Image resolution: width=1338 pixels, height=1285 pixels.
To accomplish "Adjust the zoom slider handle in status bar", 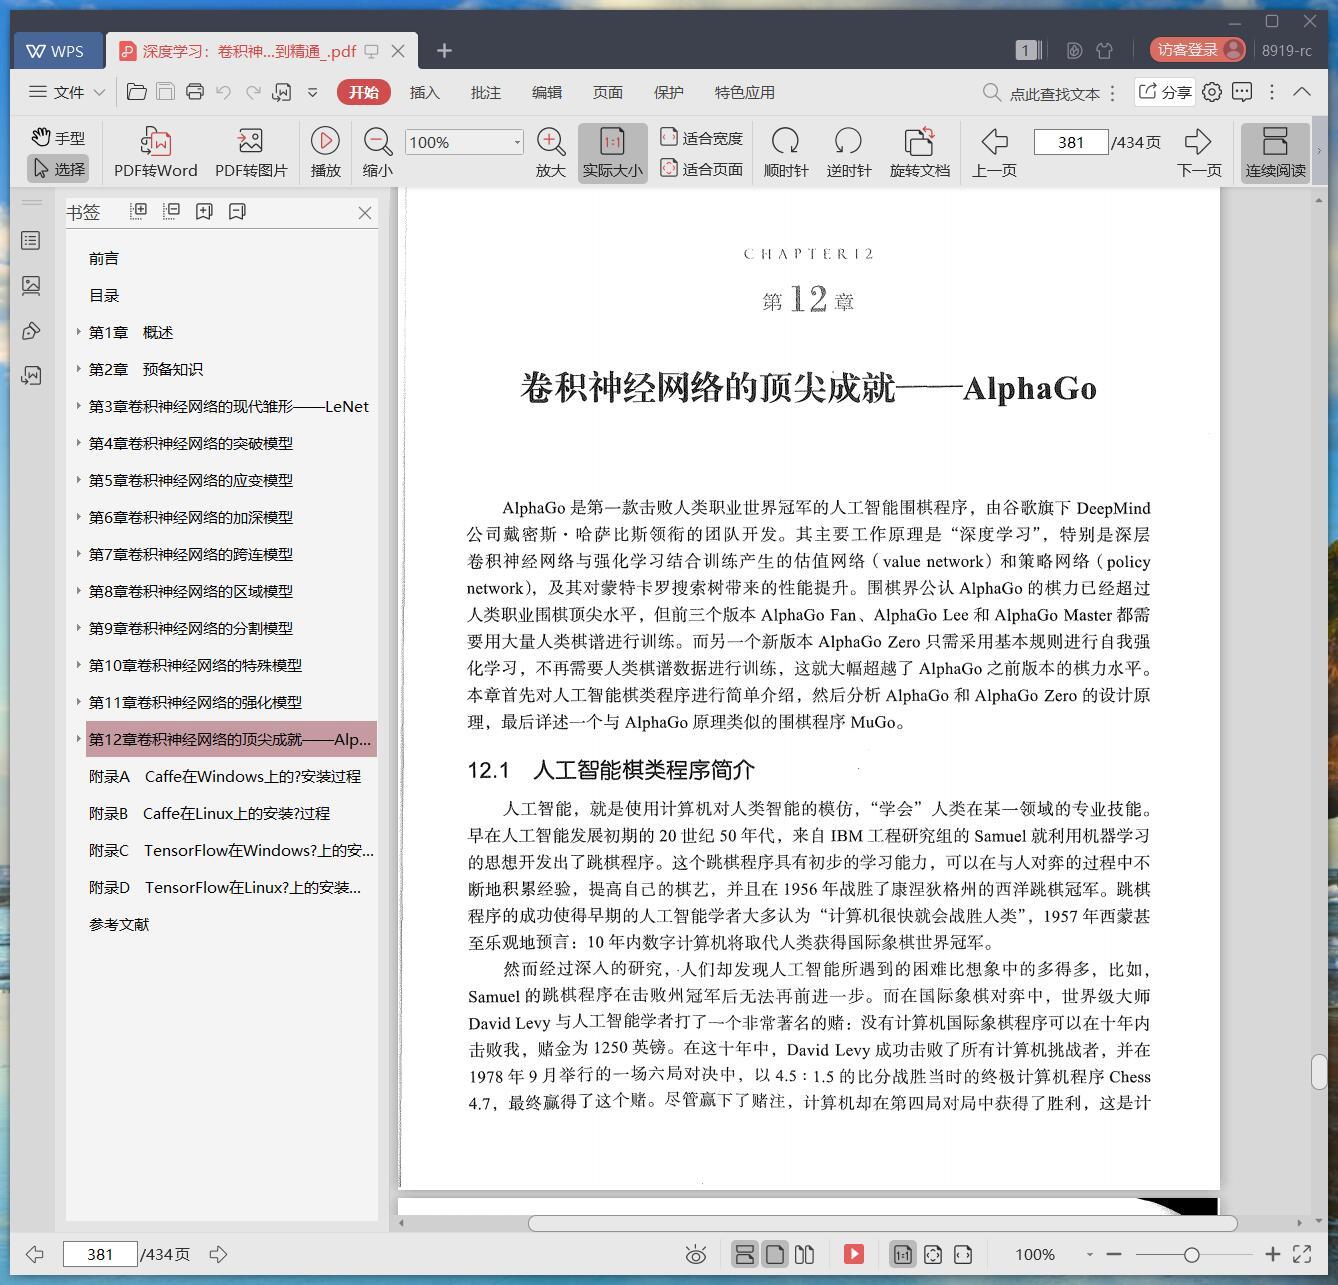I will (1191, 1254).
